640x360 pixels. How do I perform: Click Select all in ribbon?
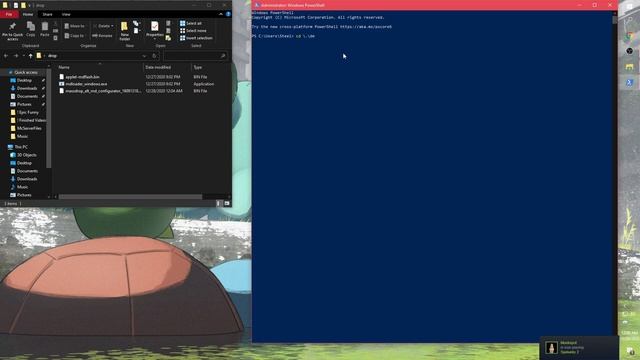tap(191, 24)
